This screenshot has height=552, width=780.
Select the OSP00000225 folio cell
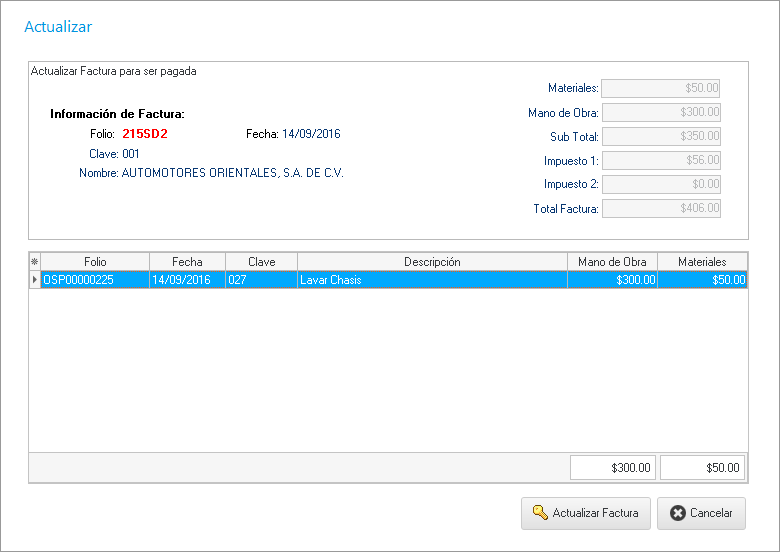coord(94,280)
